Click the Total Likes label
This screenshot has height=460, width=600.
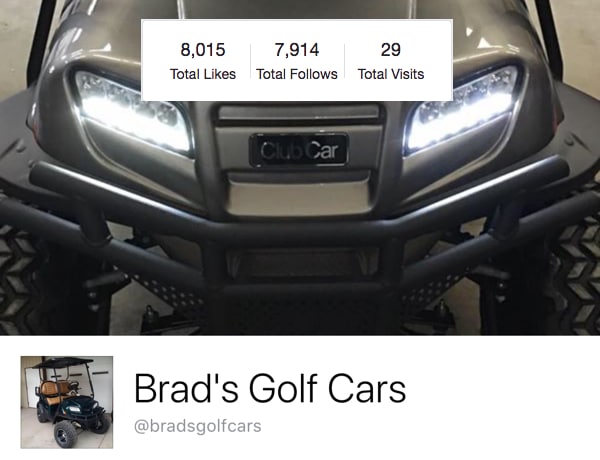(203, 74)
